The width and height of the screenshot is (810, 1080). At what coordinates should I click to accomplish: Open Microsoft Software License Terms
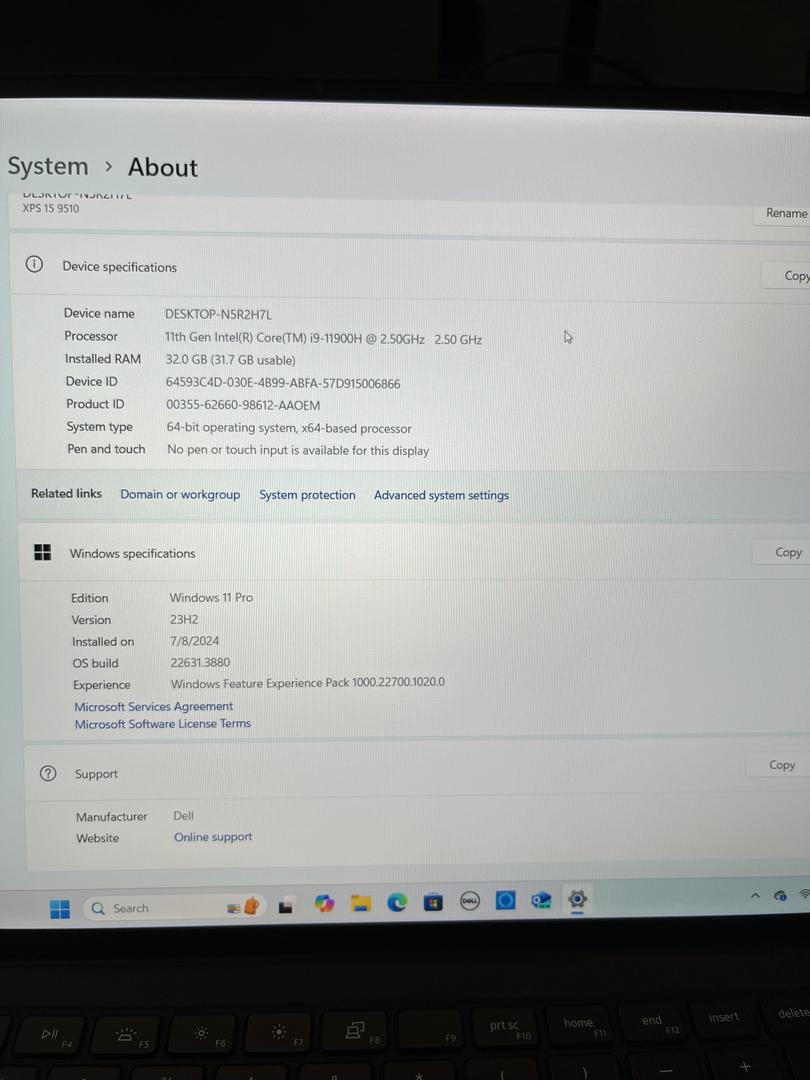point(163,724)
